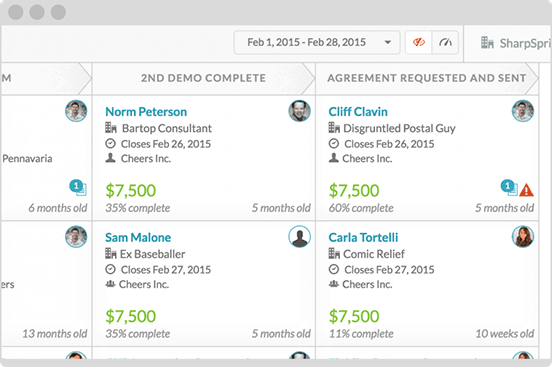Click avatar on the 13 months old card
Screen dimensions: 552x368
(x=76, y=236)
